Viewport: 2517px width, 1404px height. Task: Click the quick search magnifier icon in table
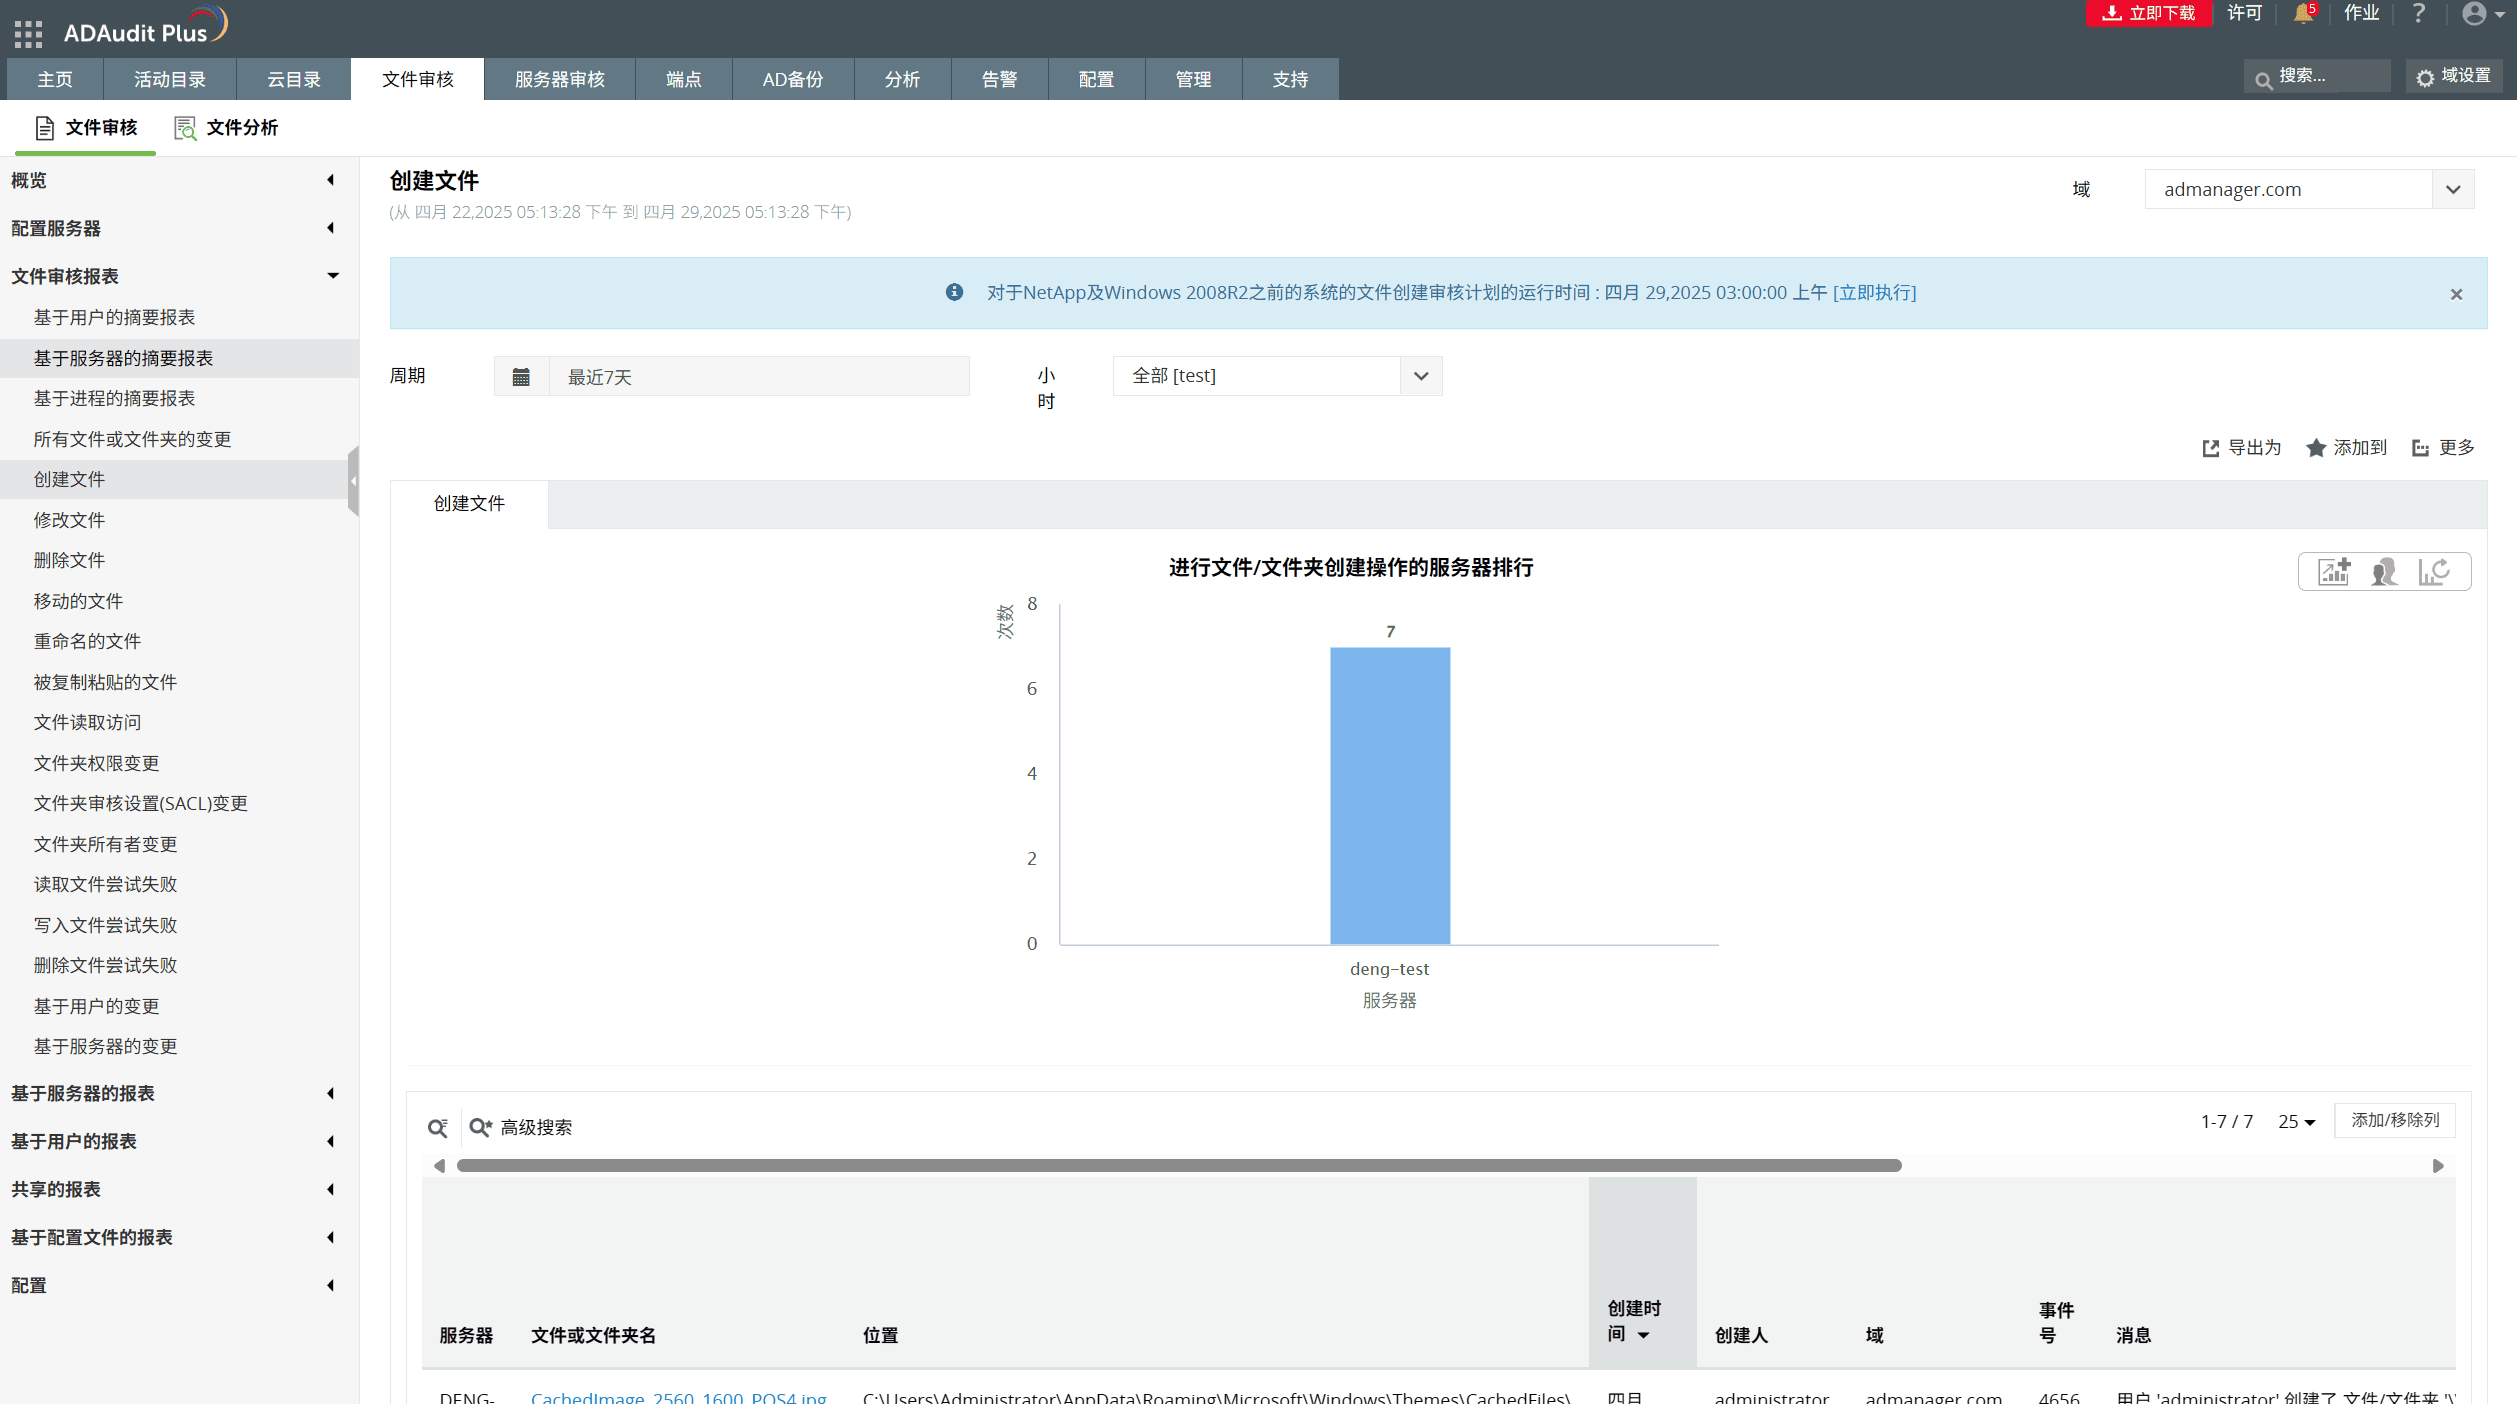[438, 1128]
